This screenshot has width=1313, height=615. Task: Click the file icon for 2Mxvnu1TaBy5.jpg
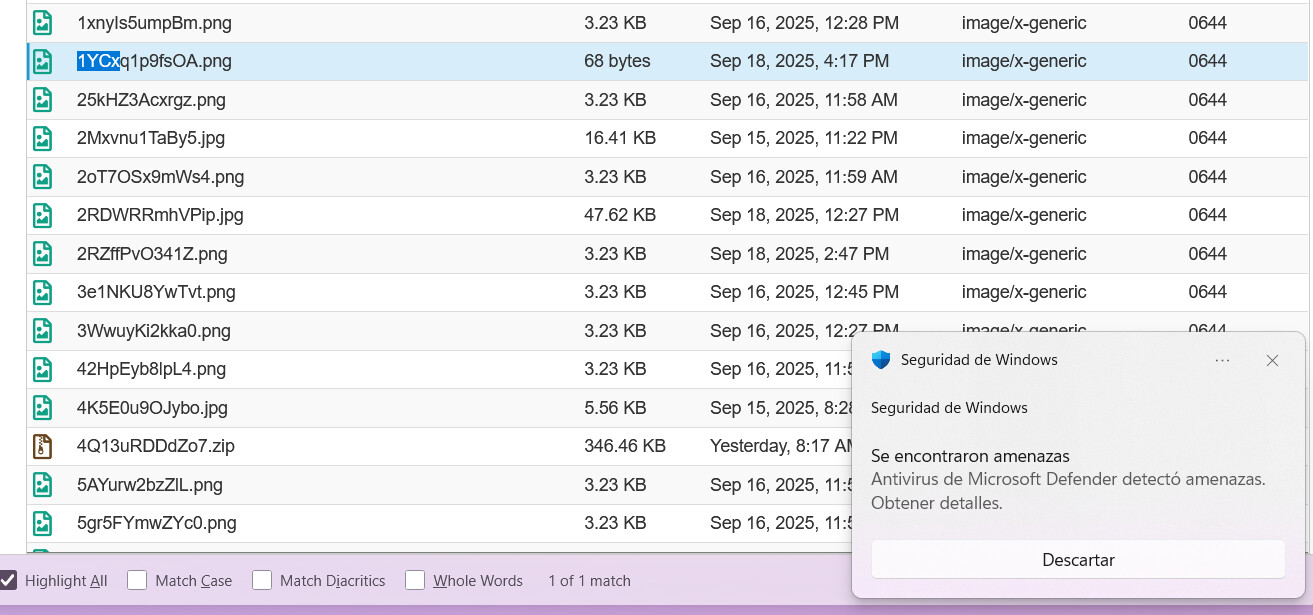42,138
